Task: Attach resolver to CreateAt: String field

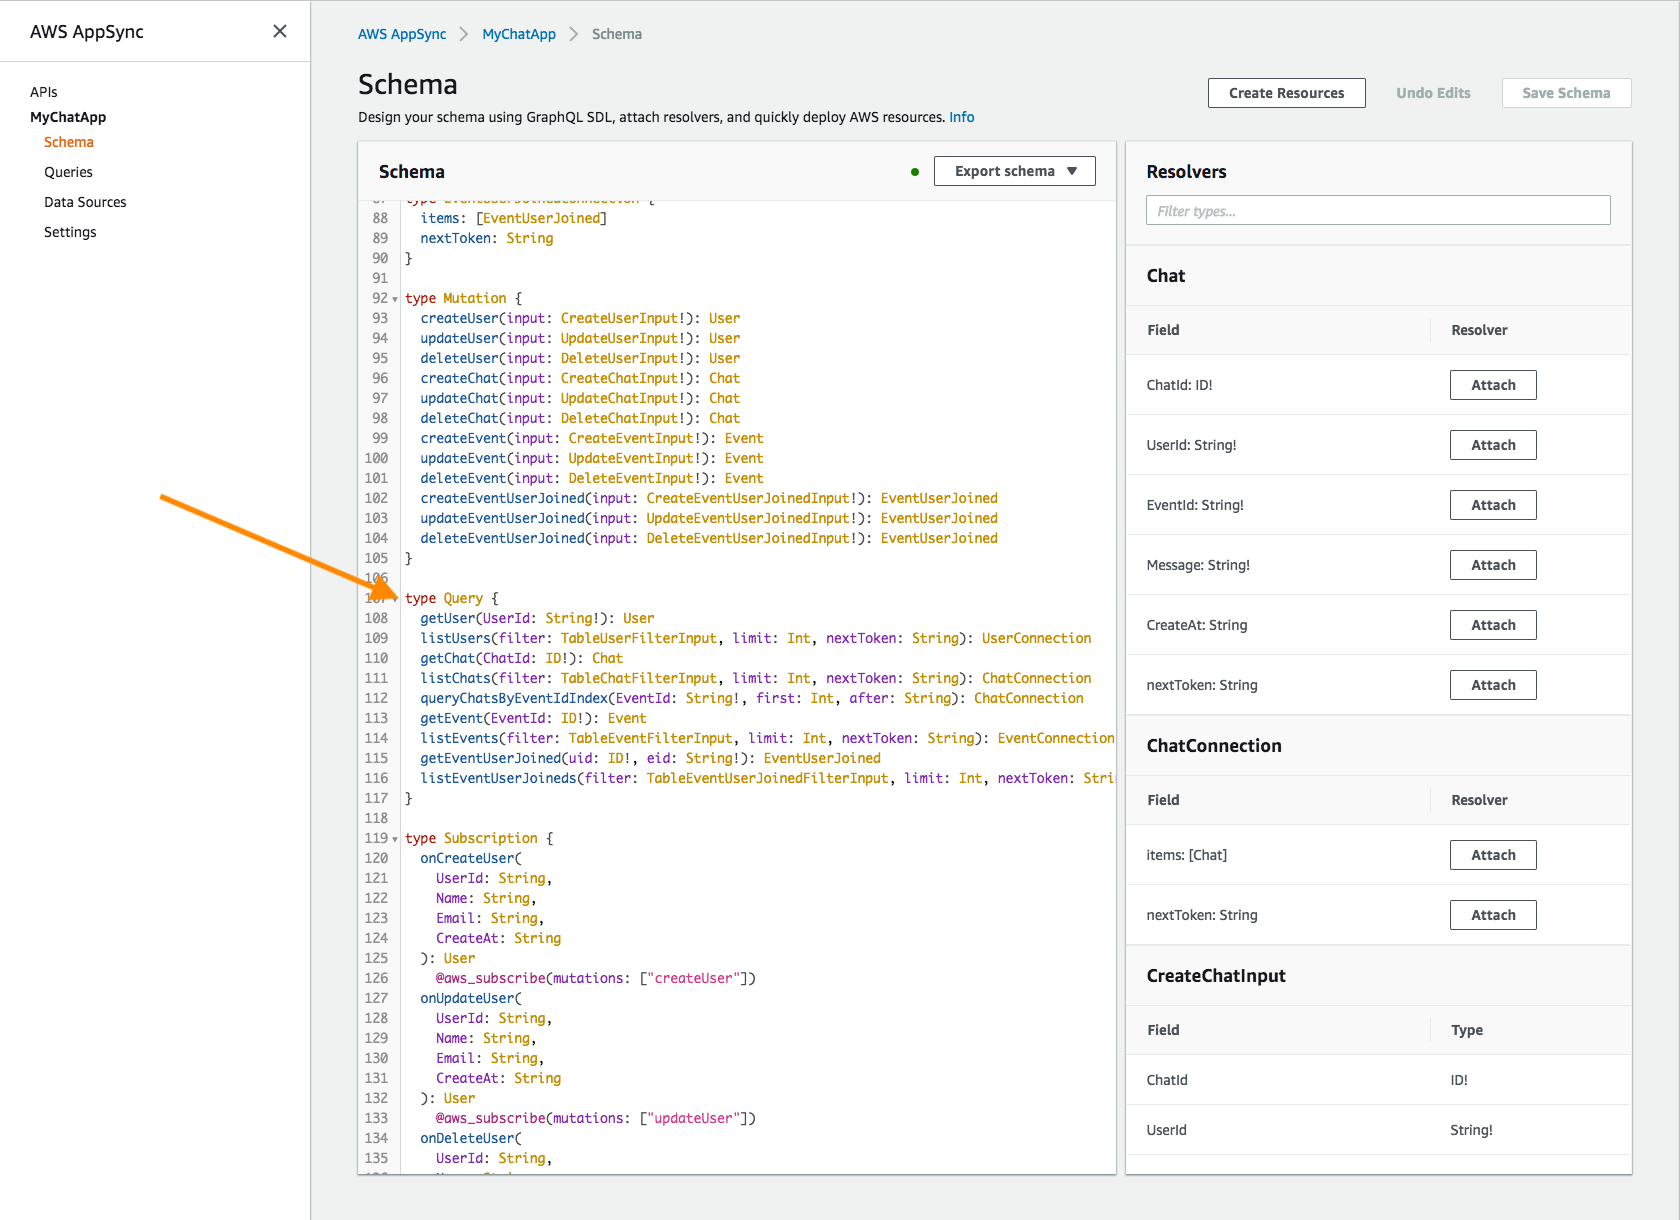Action: (1493, 625)
